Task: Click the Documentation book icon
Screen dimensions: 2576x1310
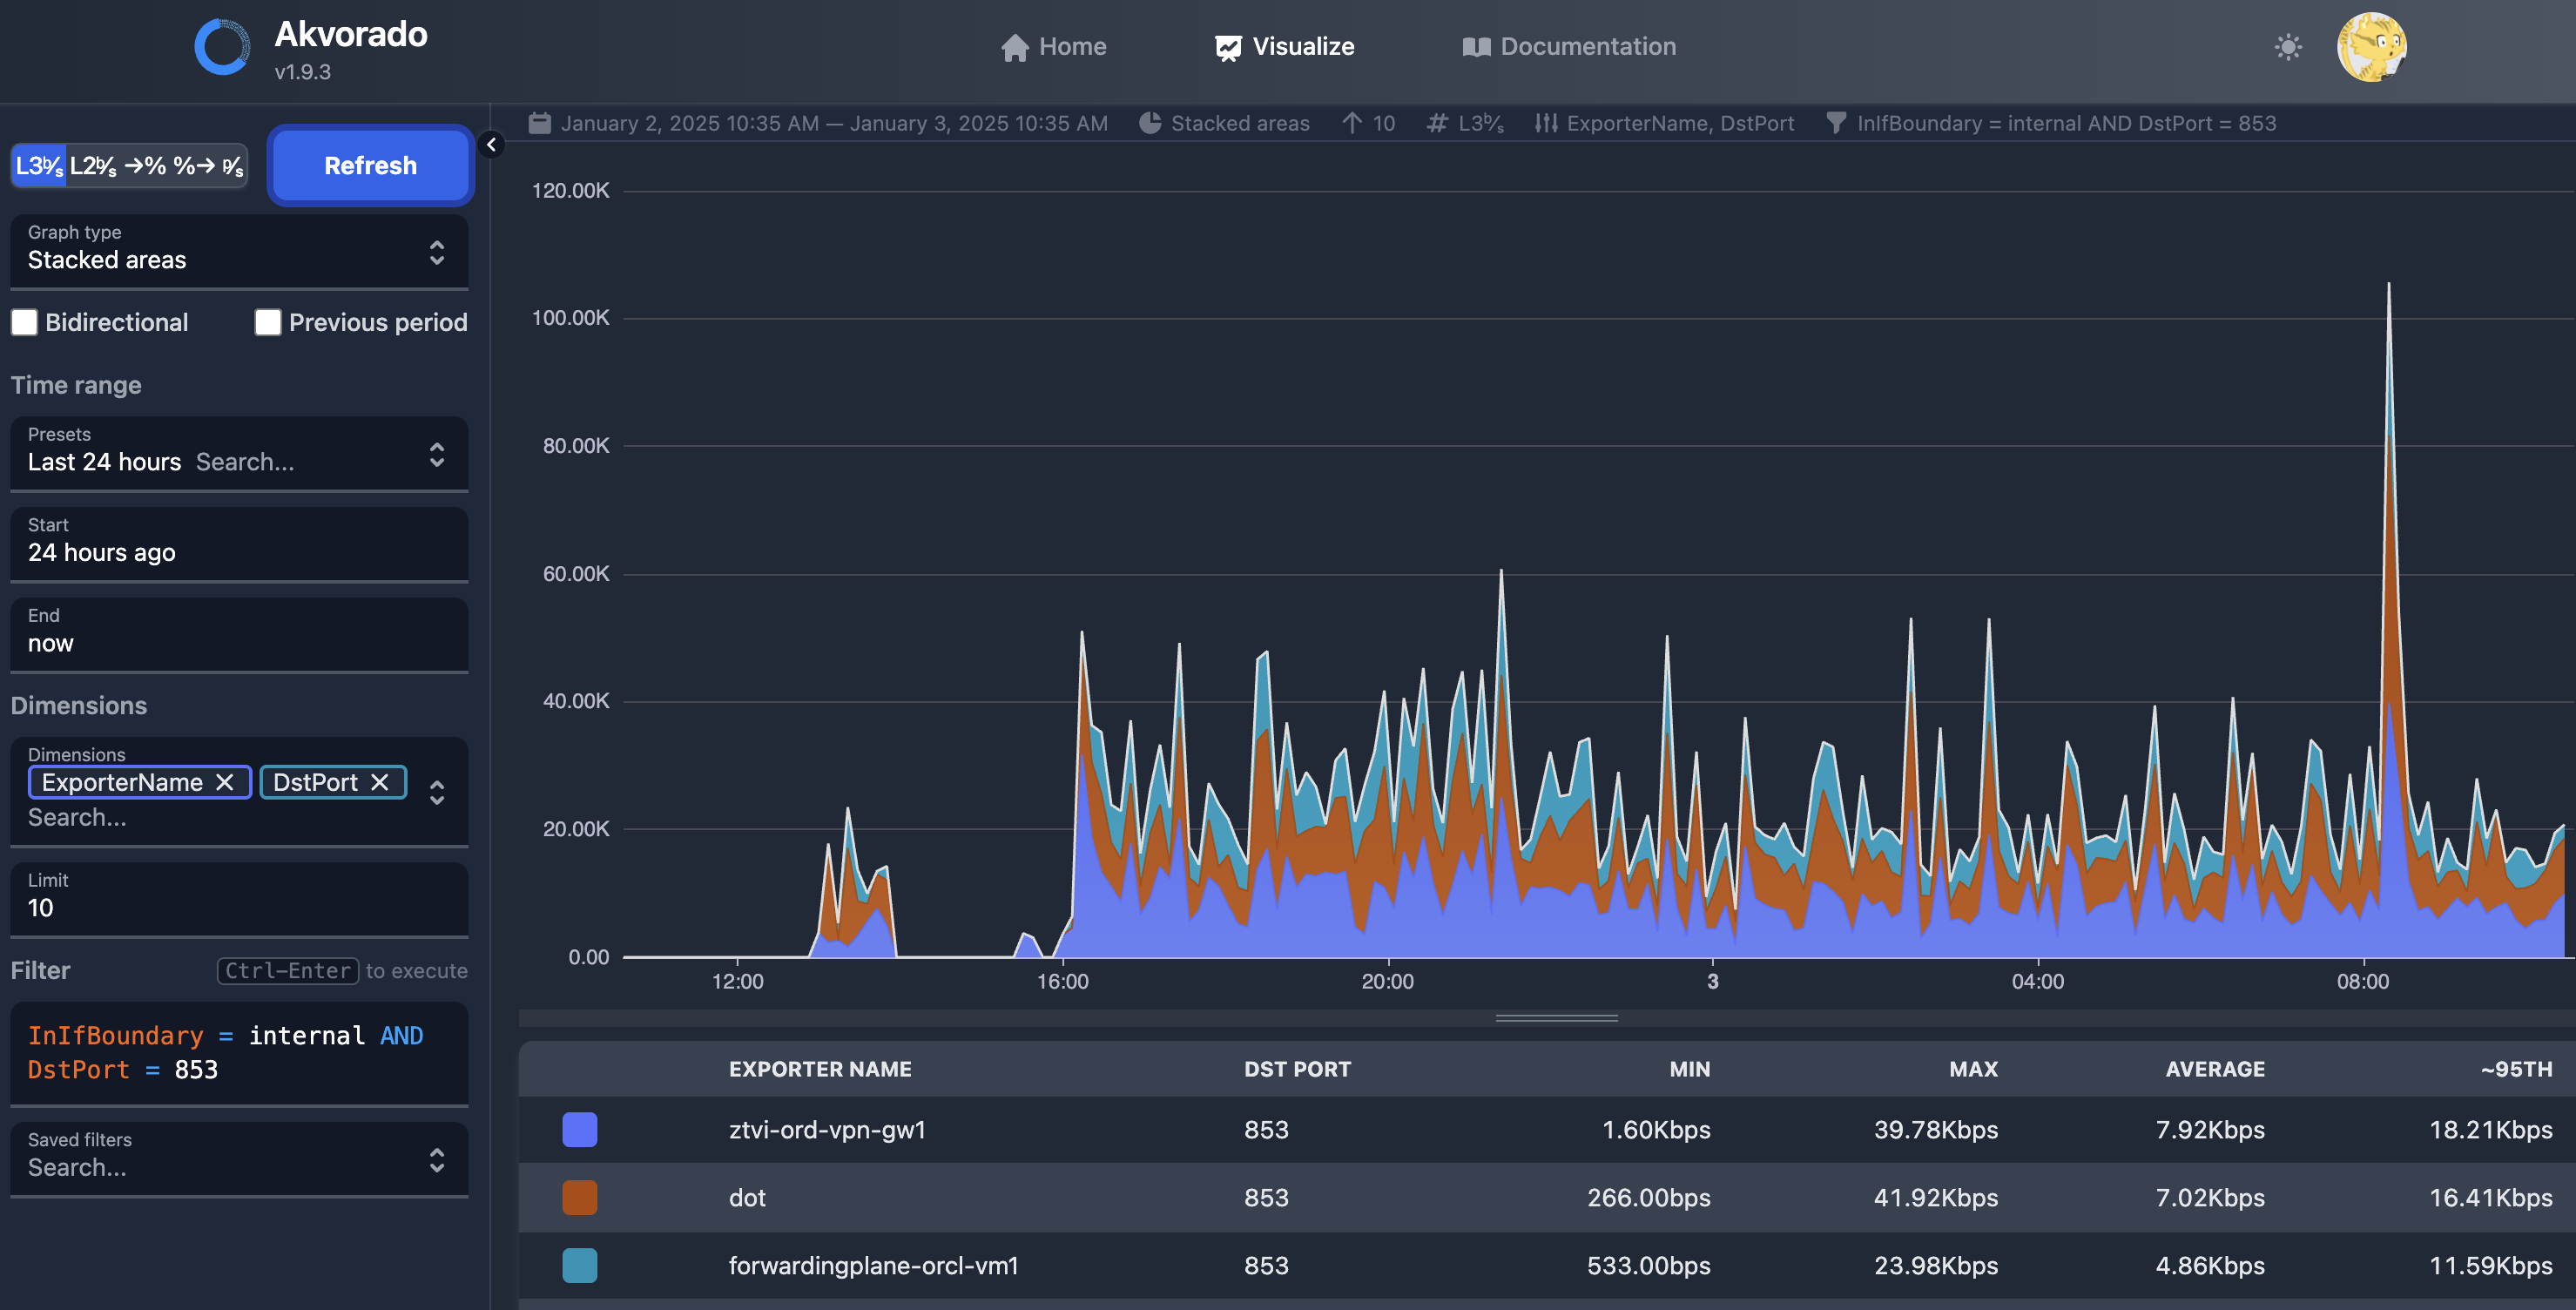Action: pos(1476,47)
